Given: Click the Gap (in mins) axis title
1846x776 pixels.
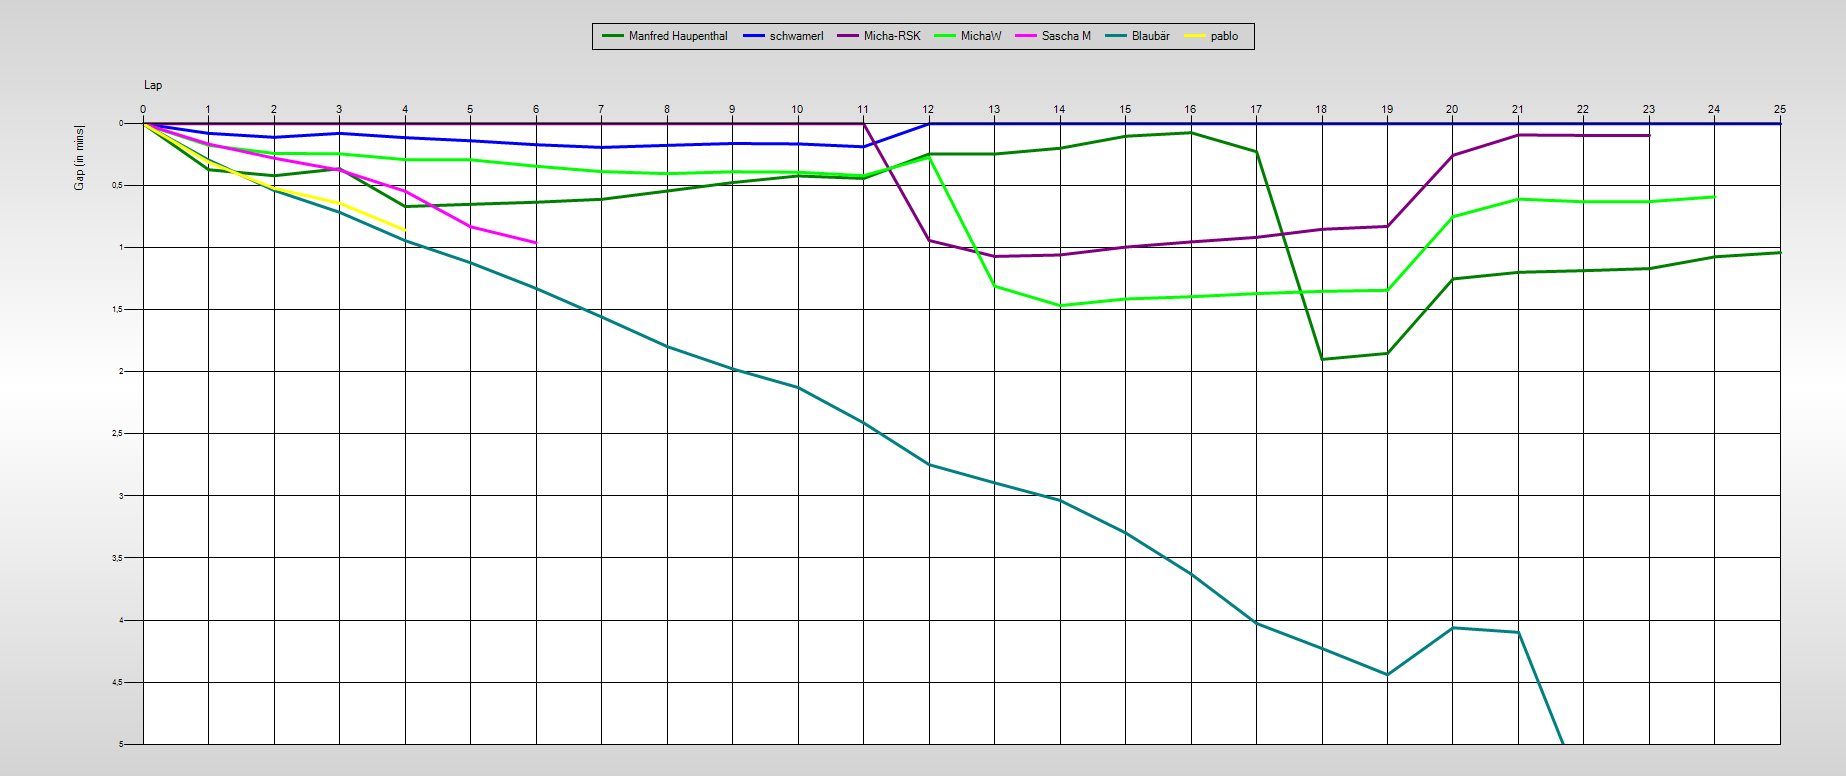Looking at the screenshot, I should click(79, 157).
